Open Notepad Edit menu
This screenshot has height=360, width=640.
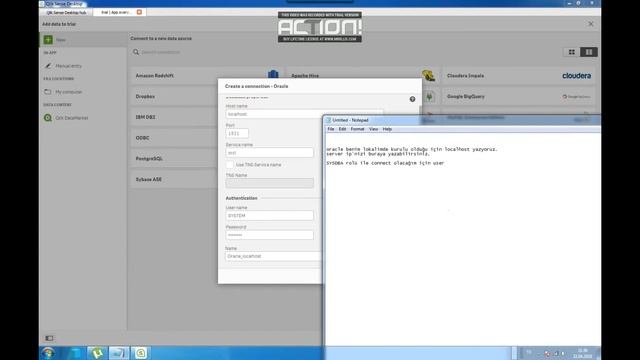(x=342, y=129)
